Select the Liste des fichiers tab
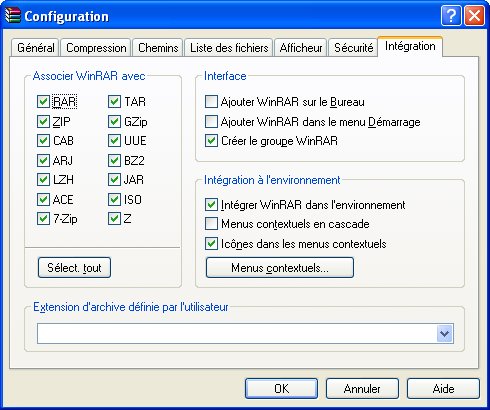Image resolution: width=490 pixels, height=410 pixels. 229,48
